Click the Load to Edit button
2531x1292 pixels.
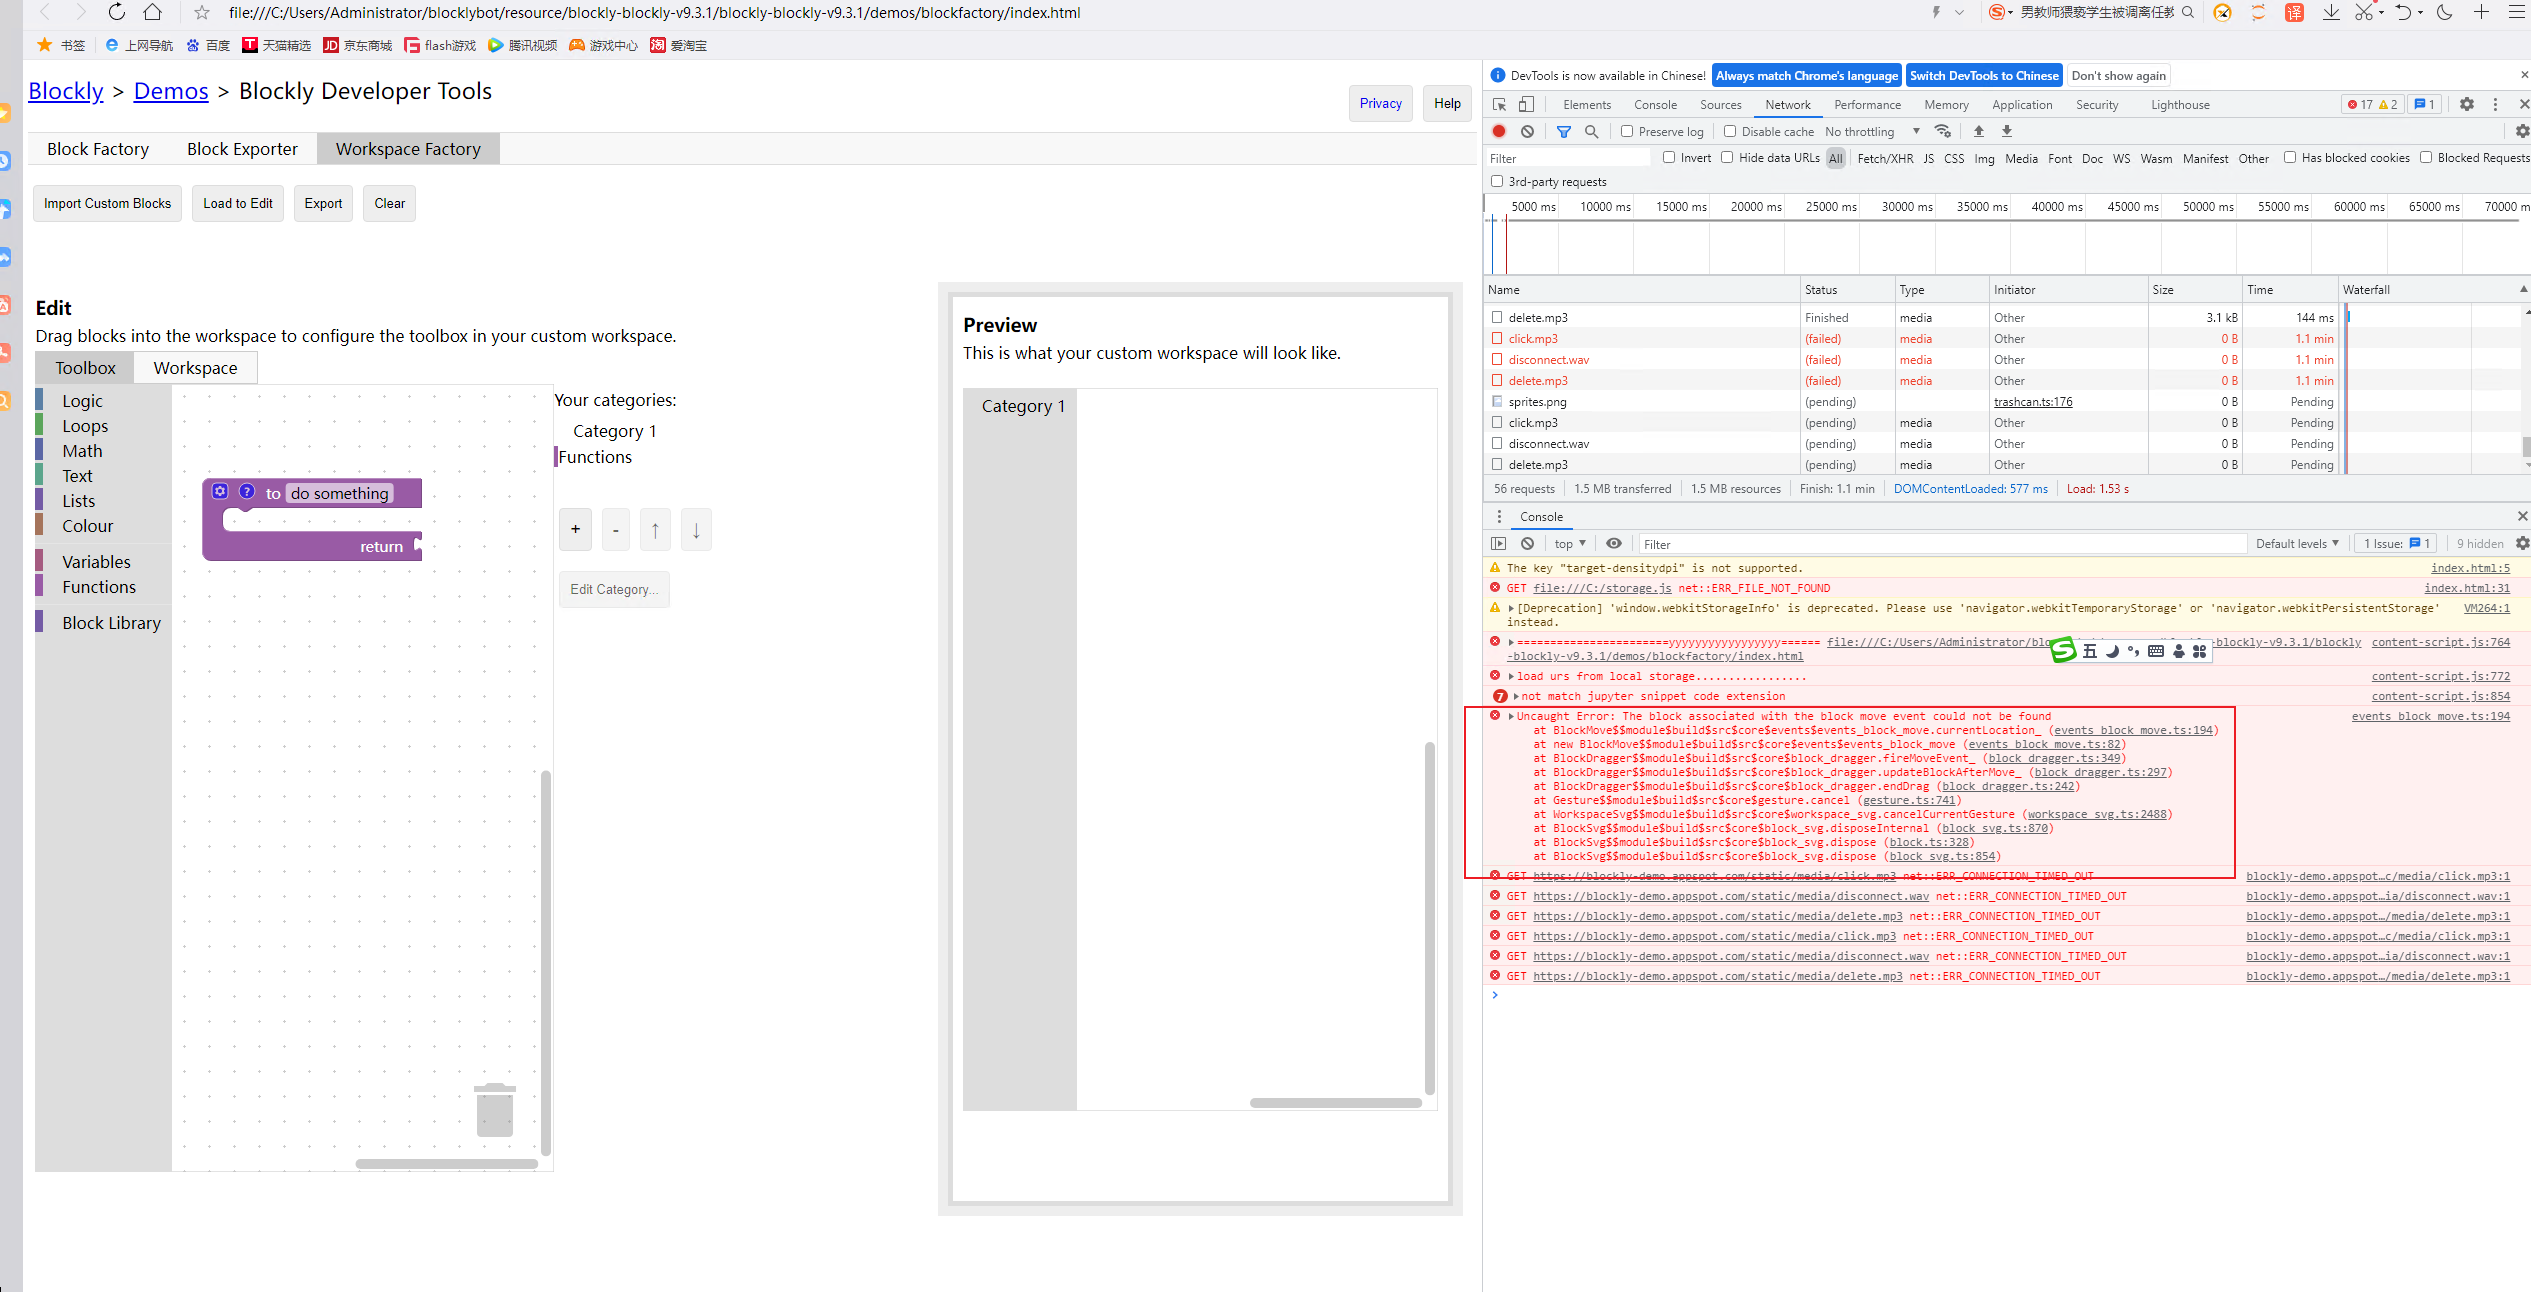[x=237, y=203]
